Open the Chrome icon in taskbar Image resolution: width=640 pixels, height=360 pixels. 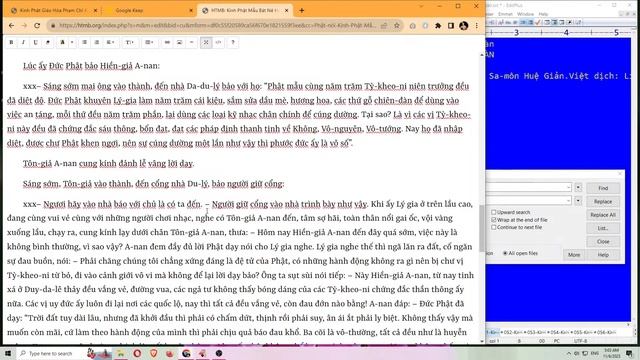point(186,353)
